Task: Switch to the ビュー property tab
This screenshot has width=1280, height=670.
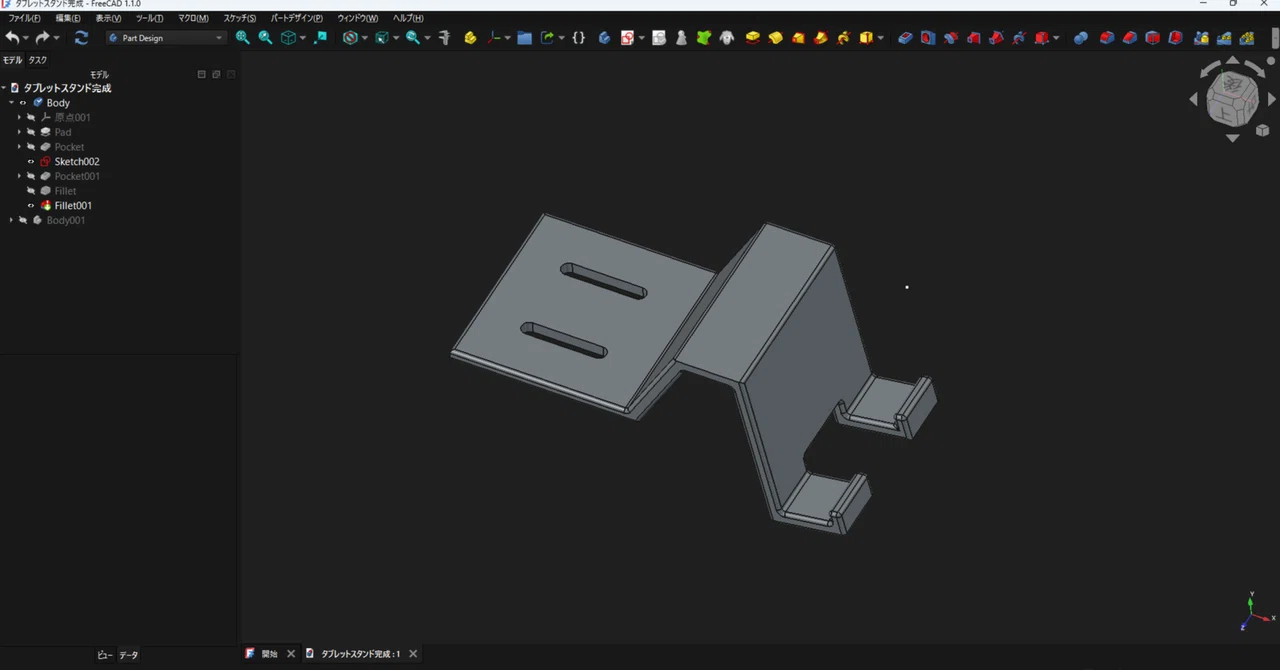Action: [x=105, y=655]
